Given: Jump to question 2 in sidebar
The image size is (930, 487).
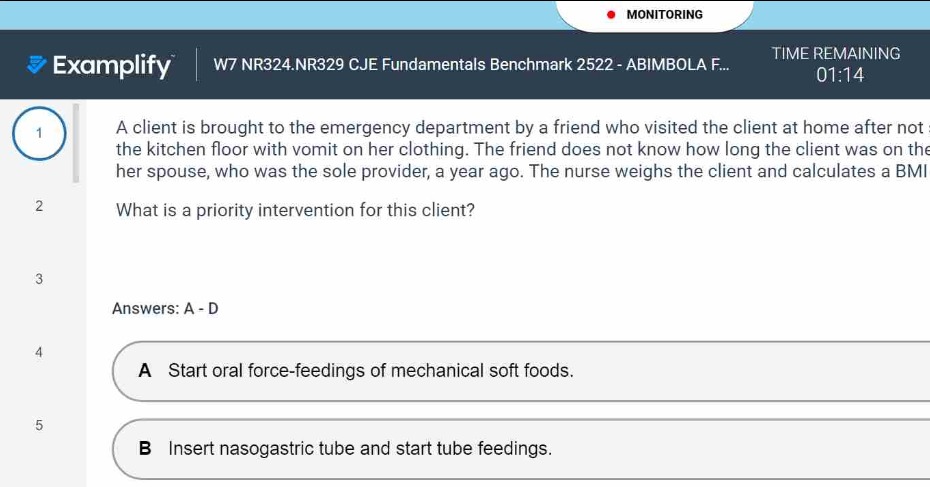Looking at the screenshot, I should click(x=39, y=206).
